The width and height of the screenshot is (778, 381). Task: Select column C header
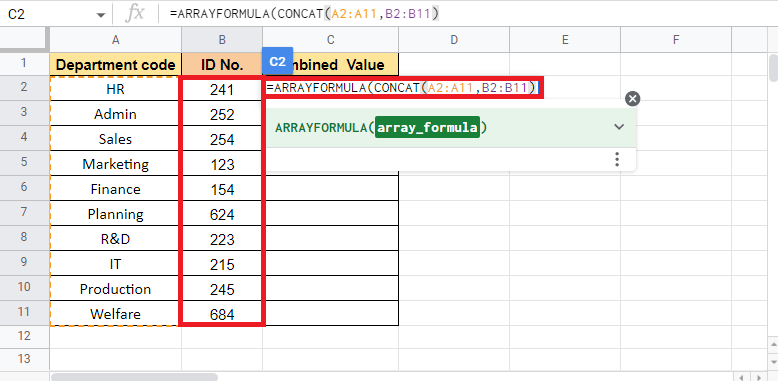pos(330,40)
